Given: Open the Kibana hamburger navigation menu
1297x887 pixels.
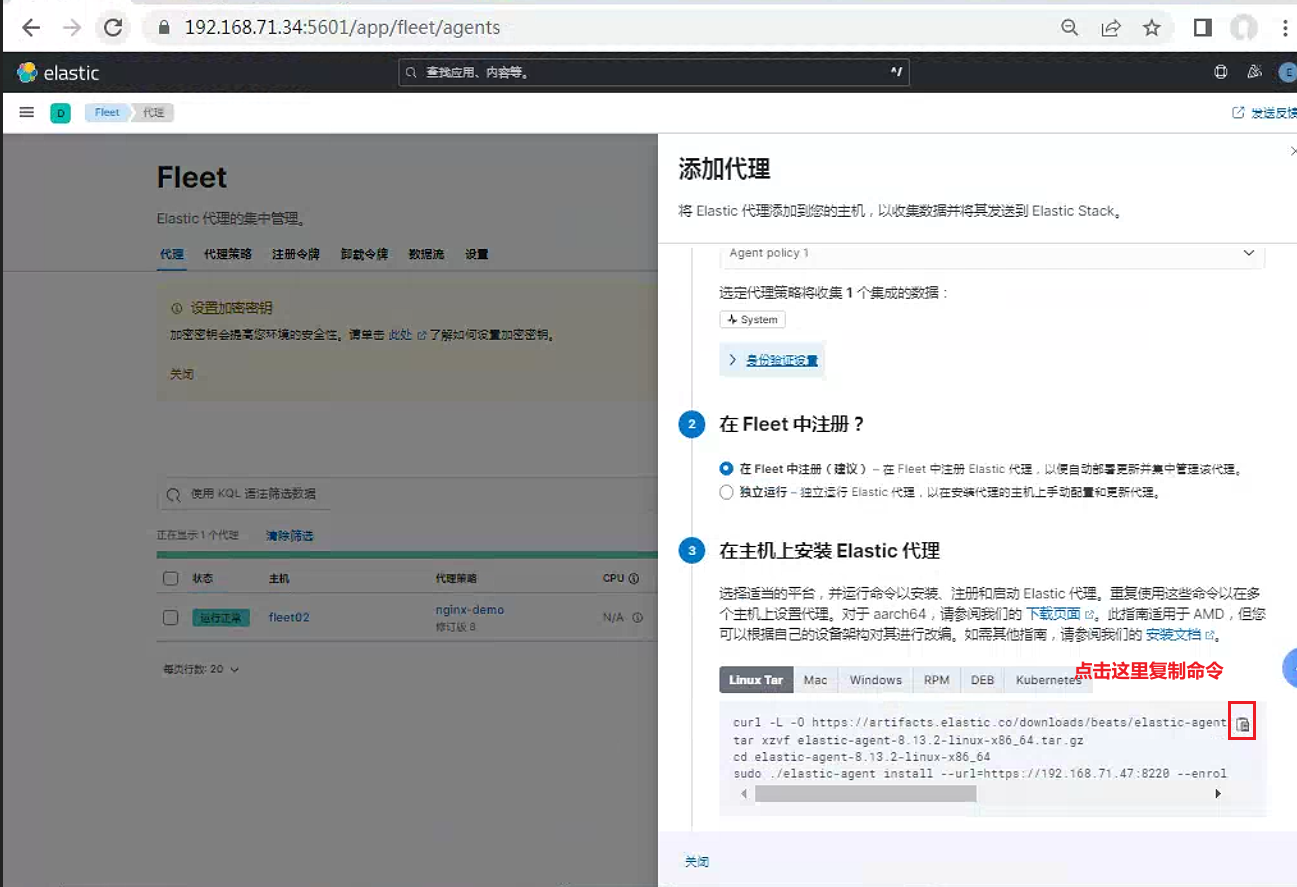Looking at the screenshot, I should [x=27, y=112].
